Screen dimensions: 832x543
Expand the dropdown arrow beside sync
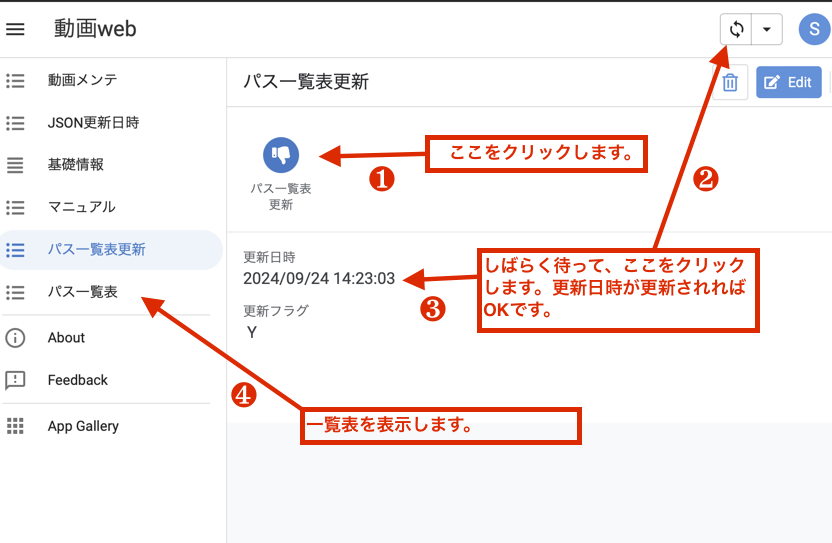[x=766, y=29]
